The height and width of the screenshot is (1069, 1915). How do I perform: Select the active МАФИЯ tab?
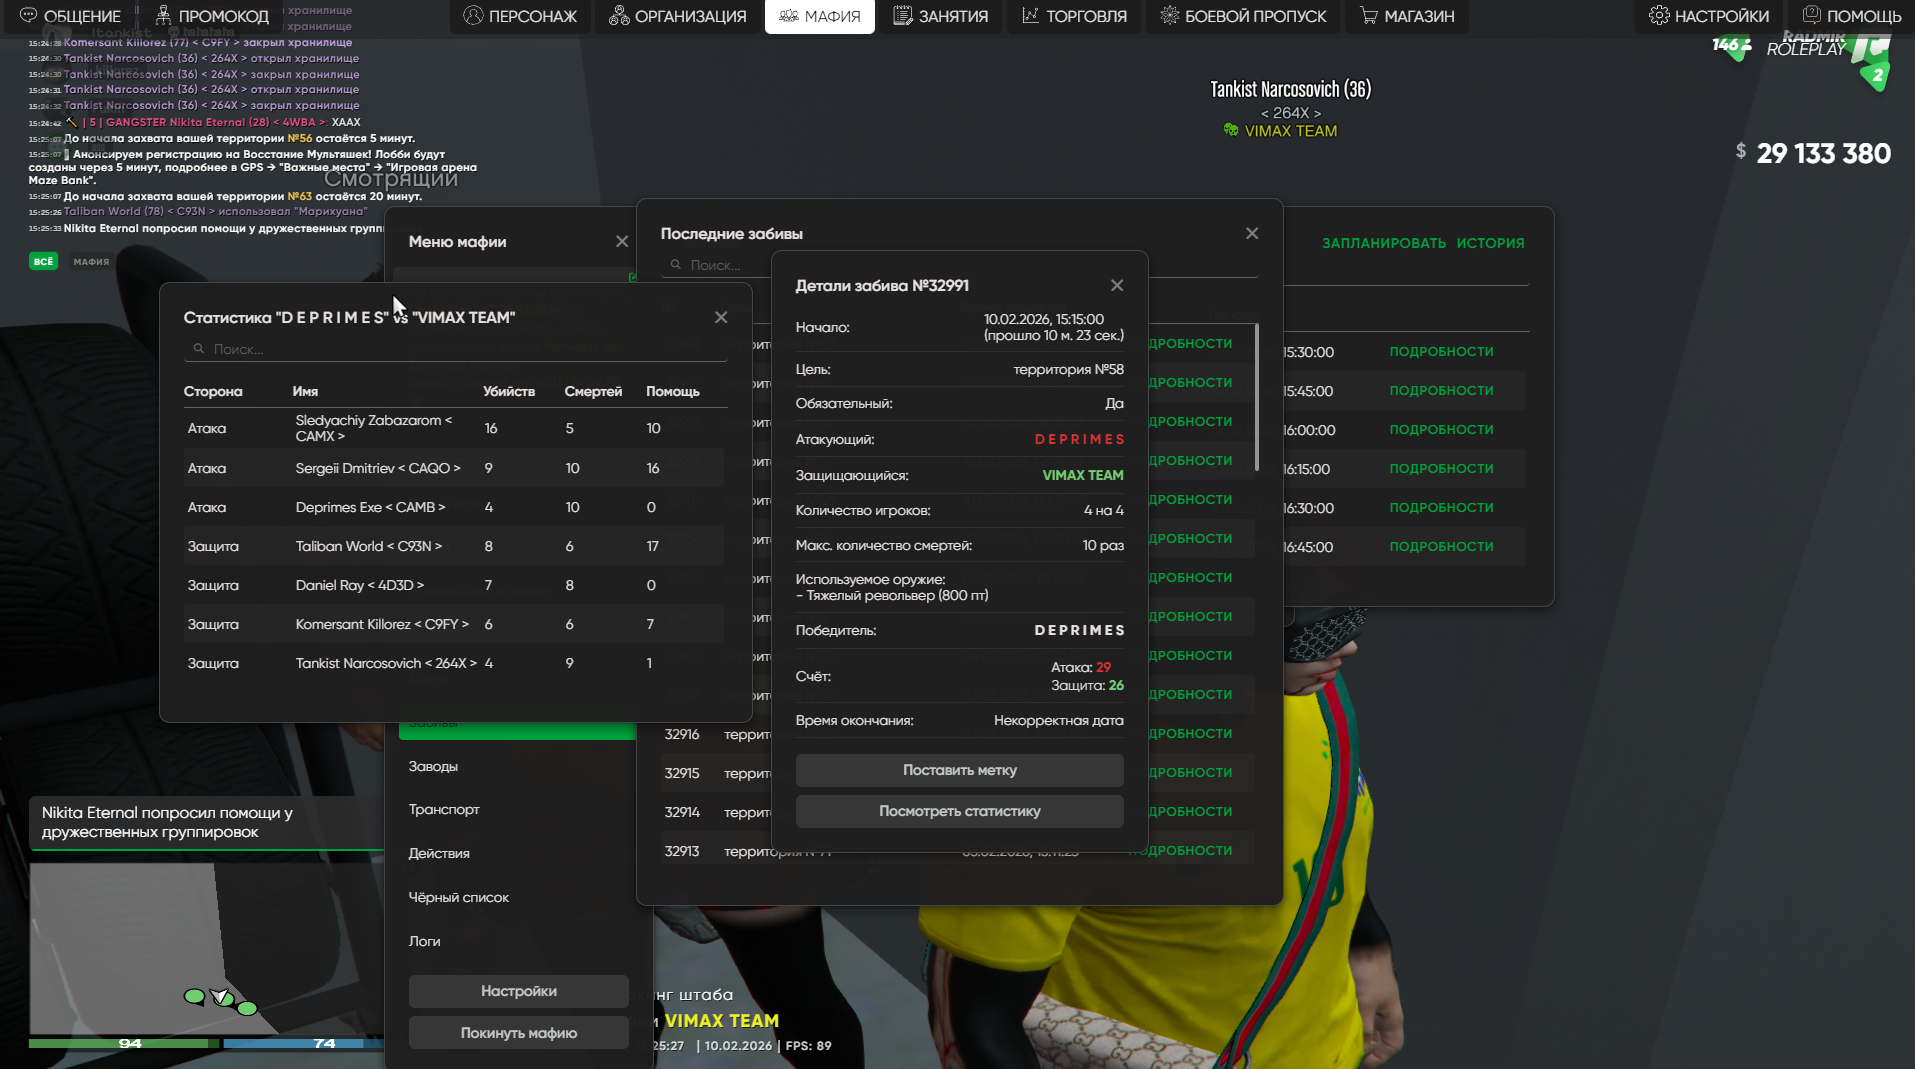[819, 16]
